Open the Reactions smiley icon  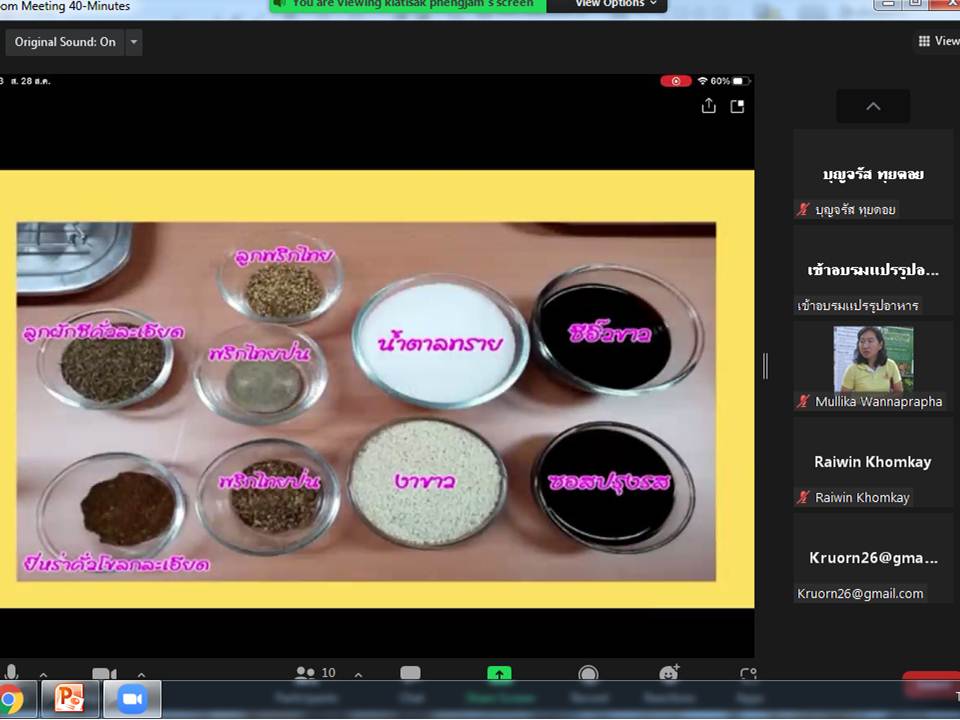click(669, 672)
